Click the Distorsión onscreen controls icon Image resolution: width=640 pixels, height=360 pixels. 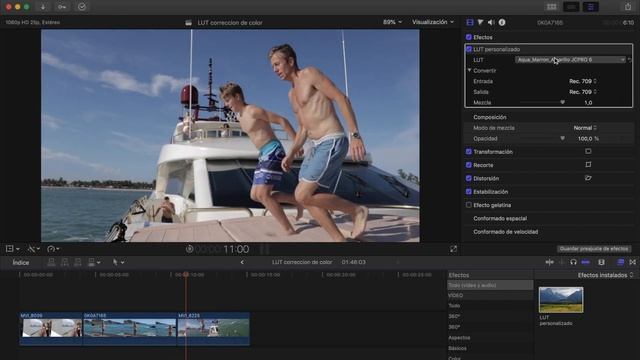[x=588, y=178]
